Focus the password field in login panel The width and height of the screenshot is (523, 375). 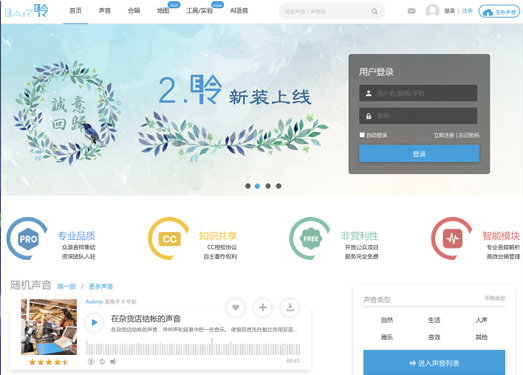coord(418,116)
